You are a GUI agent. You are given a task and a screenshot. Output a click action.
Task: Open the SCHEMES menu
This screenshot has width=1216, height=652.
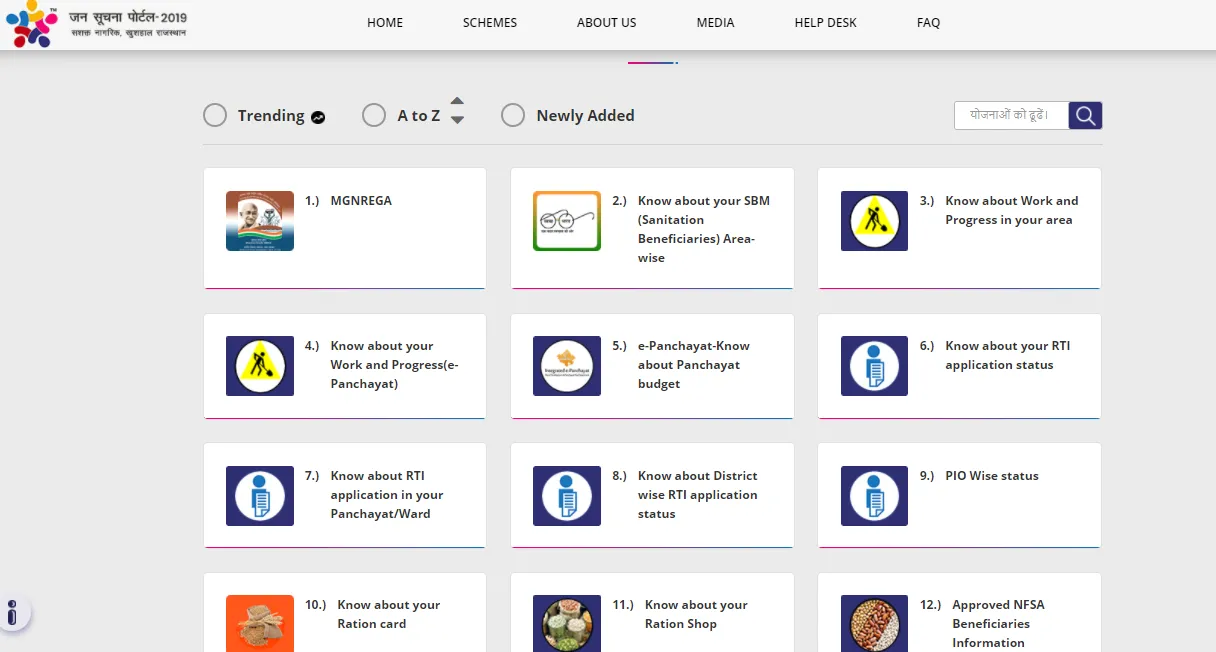point(490,23)
